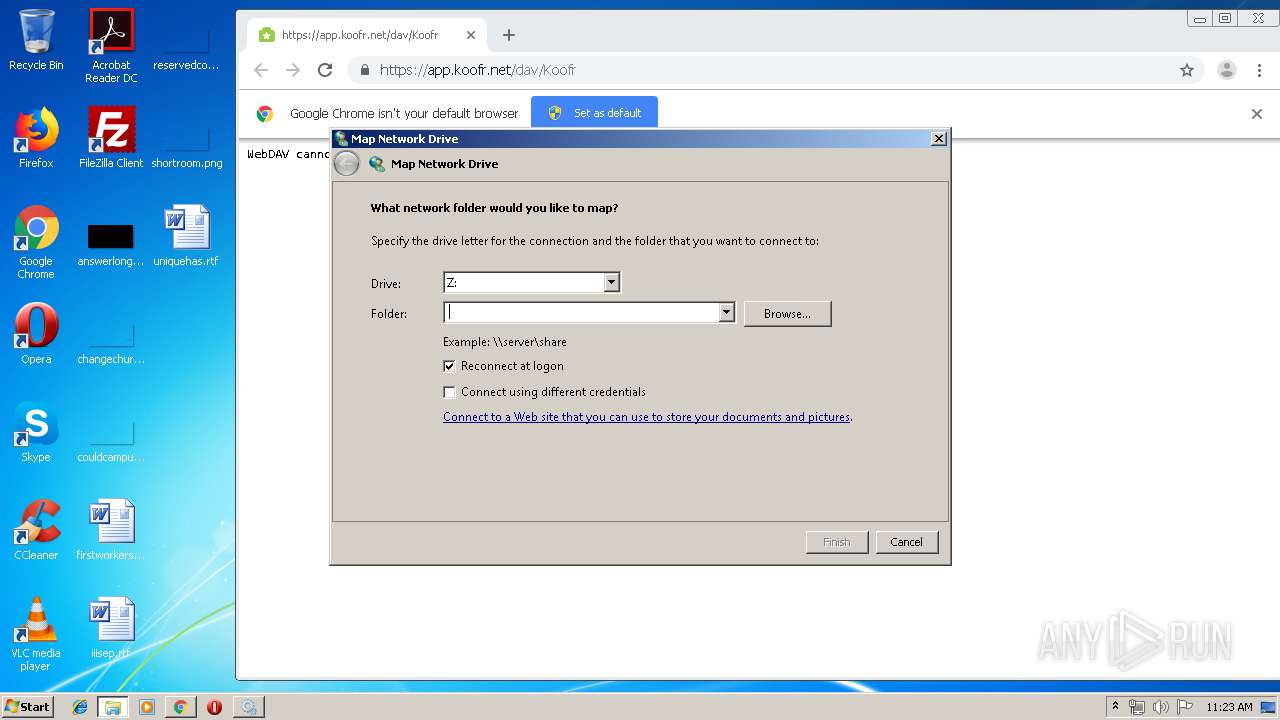The image size is (1280, 720).
Task: Open the Windows Start menu
Action: pos(28,707)
